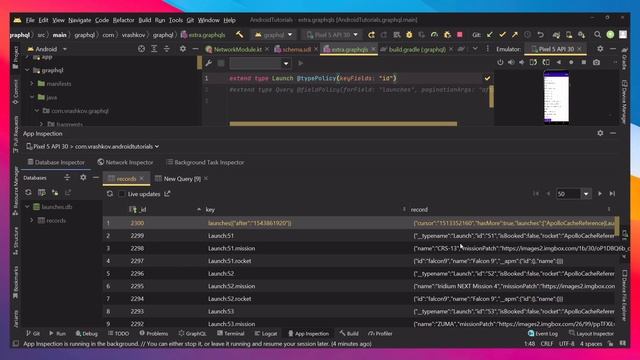The height and width of the screenshot is (360, 640).
Task: Click Git Update Project arrow icon
Action: 490,35
